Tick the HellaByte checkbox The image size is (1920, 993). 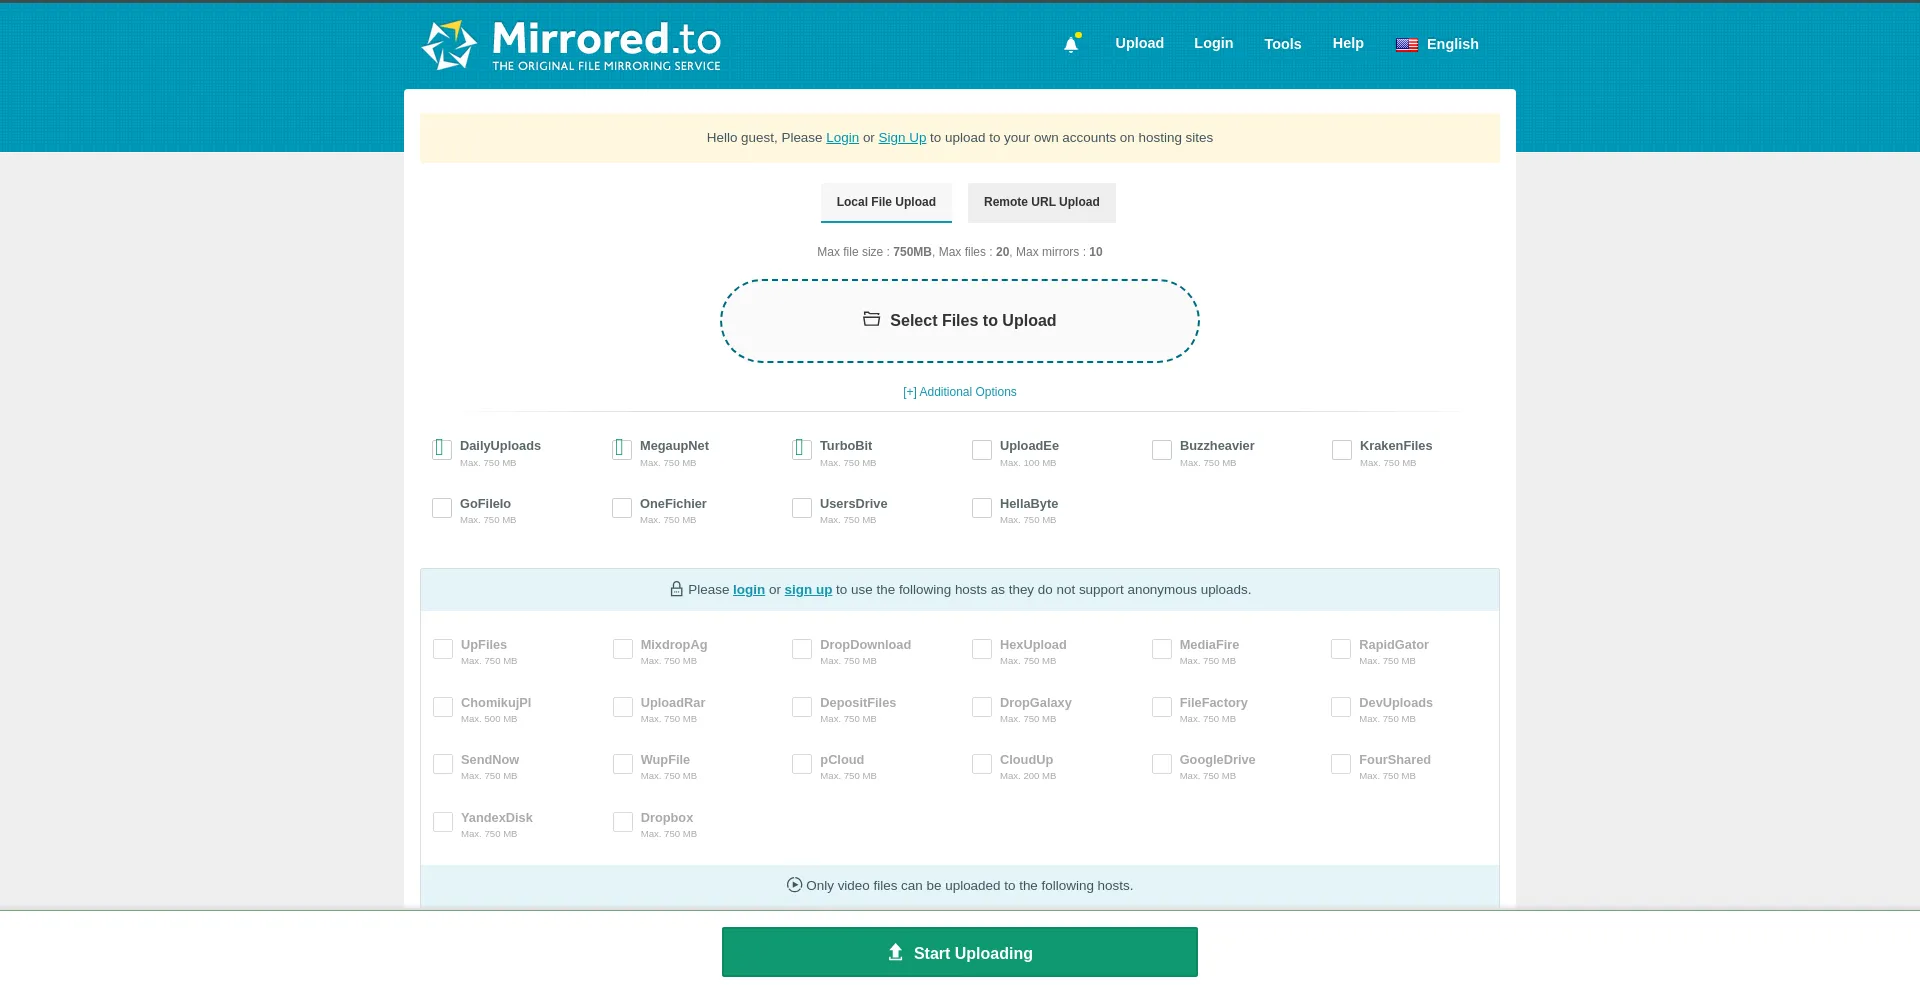tap(982, 508)
